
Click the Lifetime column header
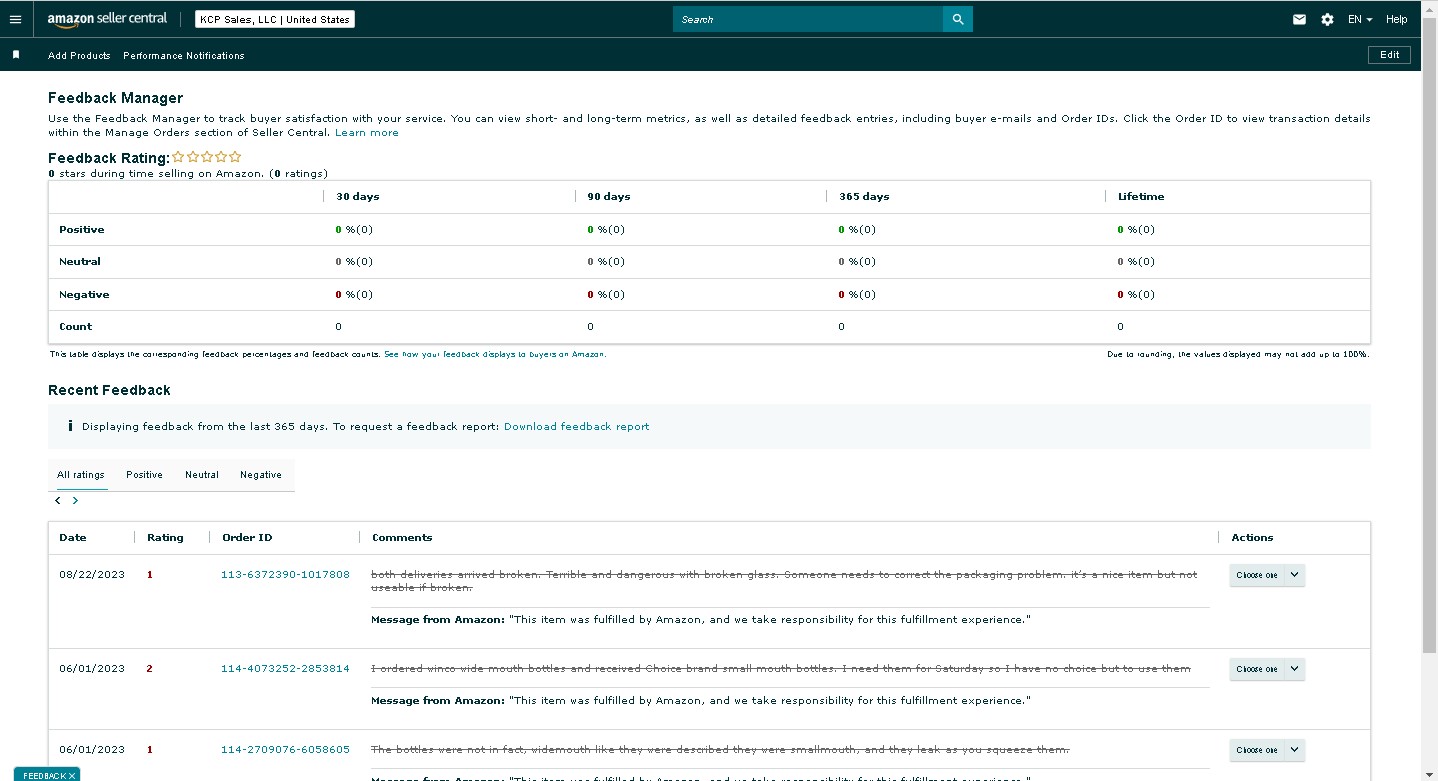click(1141, 197)
